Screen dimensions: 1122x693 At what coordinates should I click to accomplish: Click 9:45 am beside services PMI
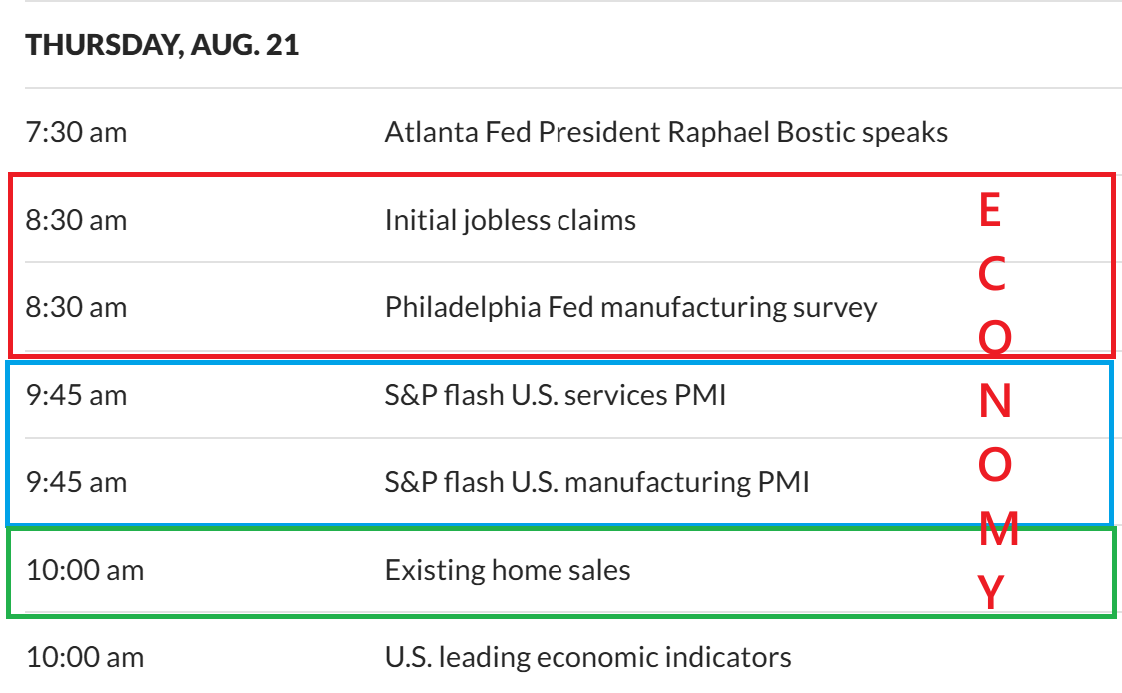[x=77, y=395]
